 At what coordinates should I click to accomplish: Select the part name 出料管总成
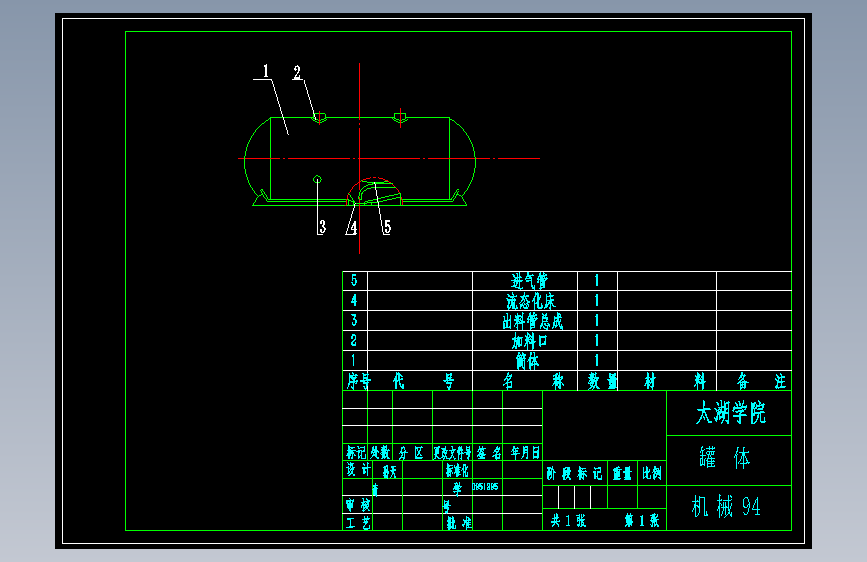(x=532, y=321)
